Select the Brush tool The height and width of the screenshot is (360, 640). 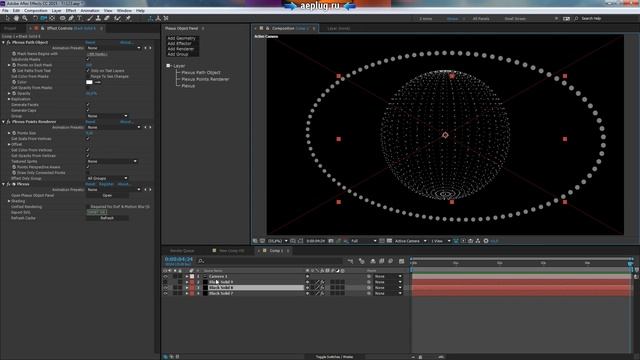pos(90,18)
